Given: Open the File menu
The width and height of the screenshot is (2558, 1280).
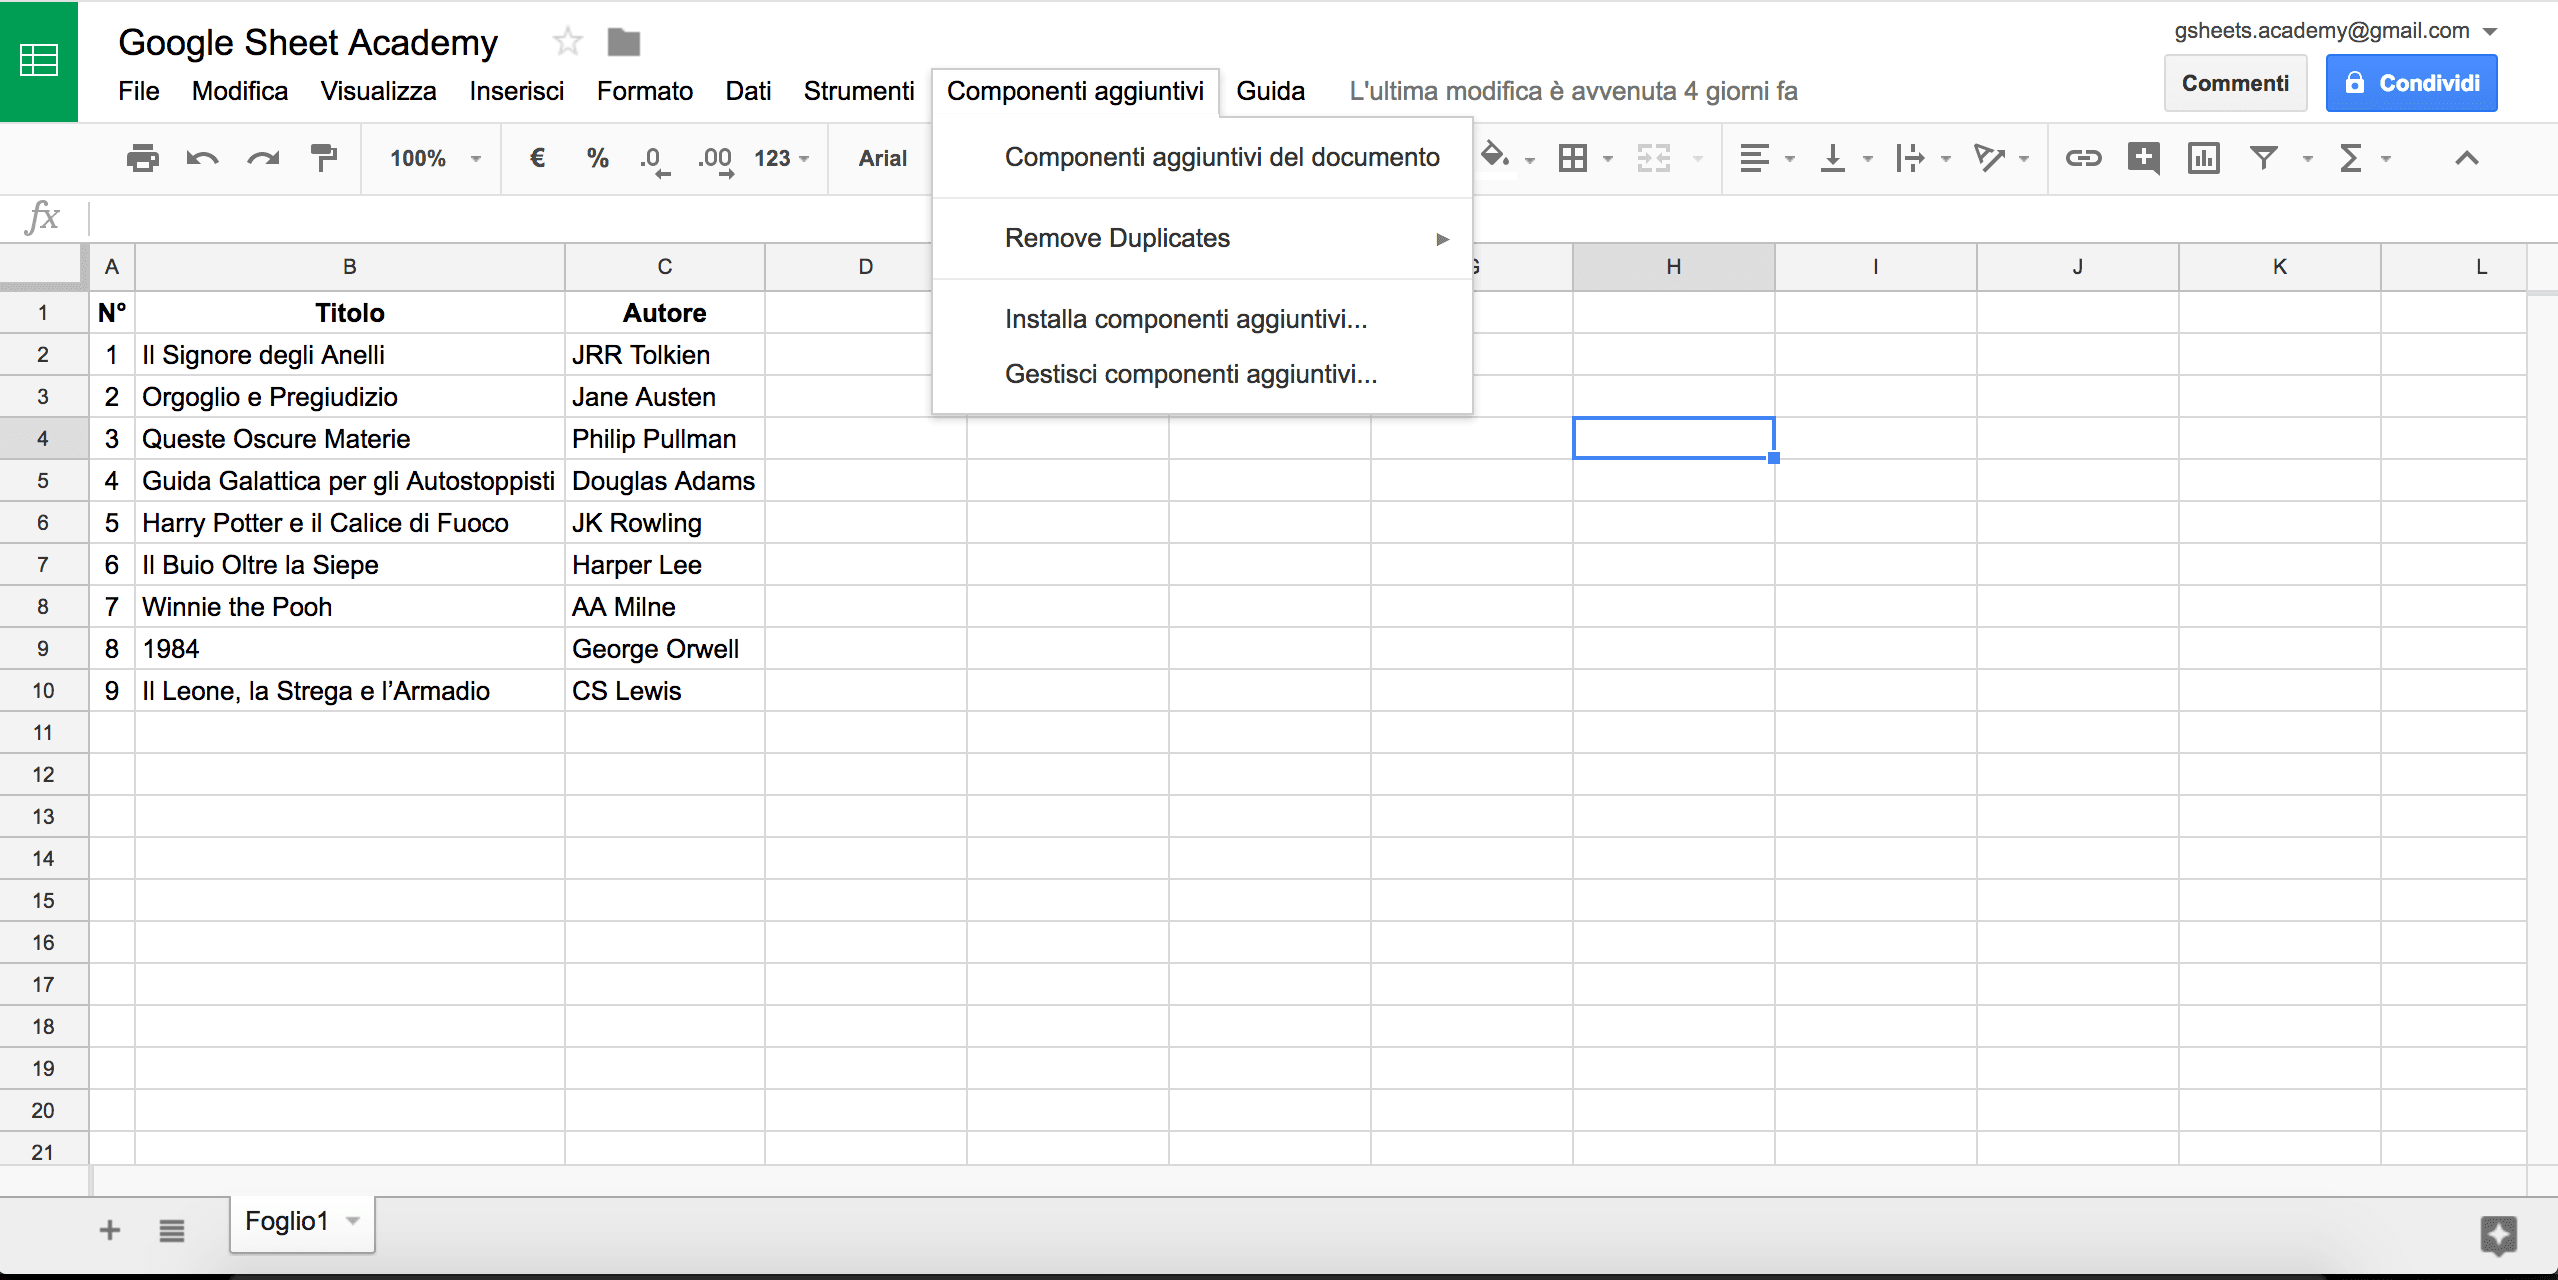Looking at the screenshot, I should point(138,91).
